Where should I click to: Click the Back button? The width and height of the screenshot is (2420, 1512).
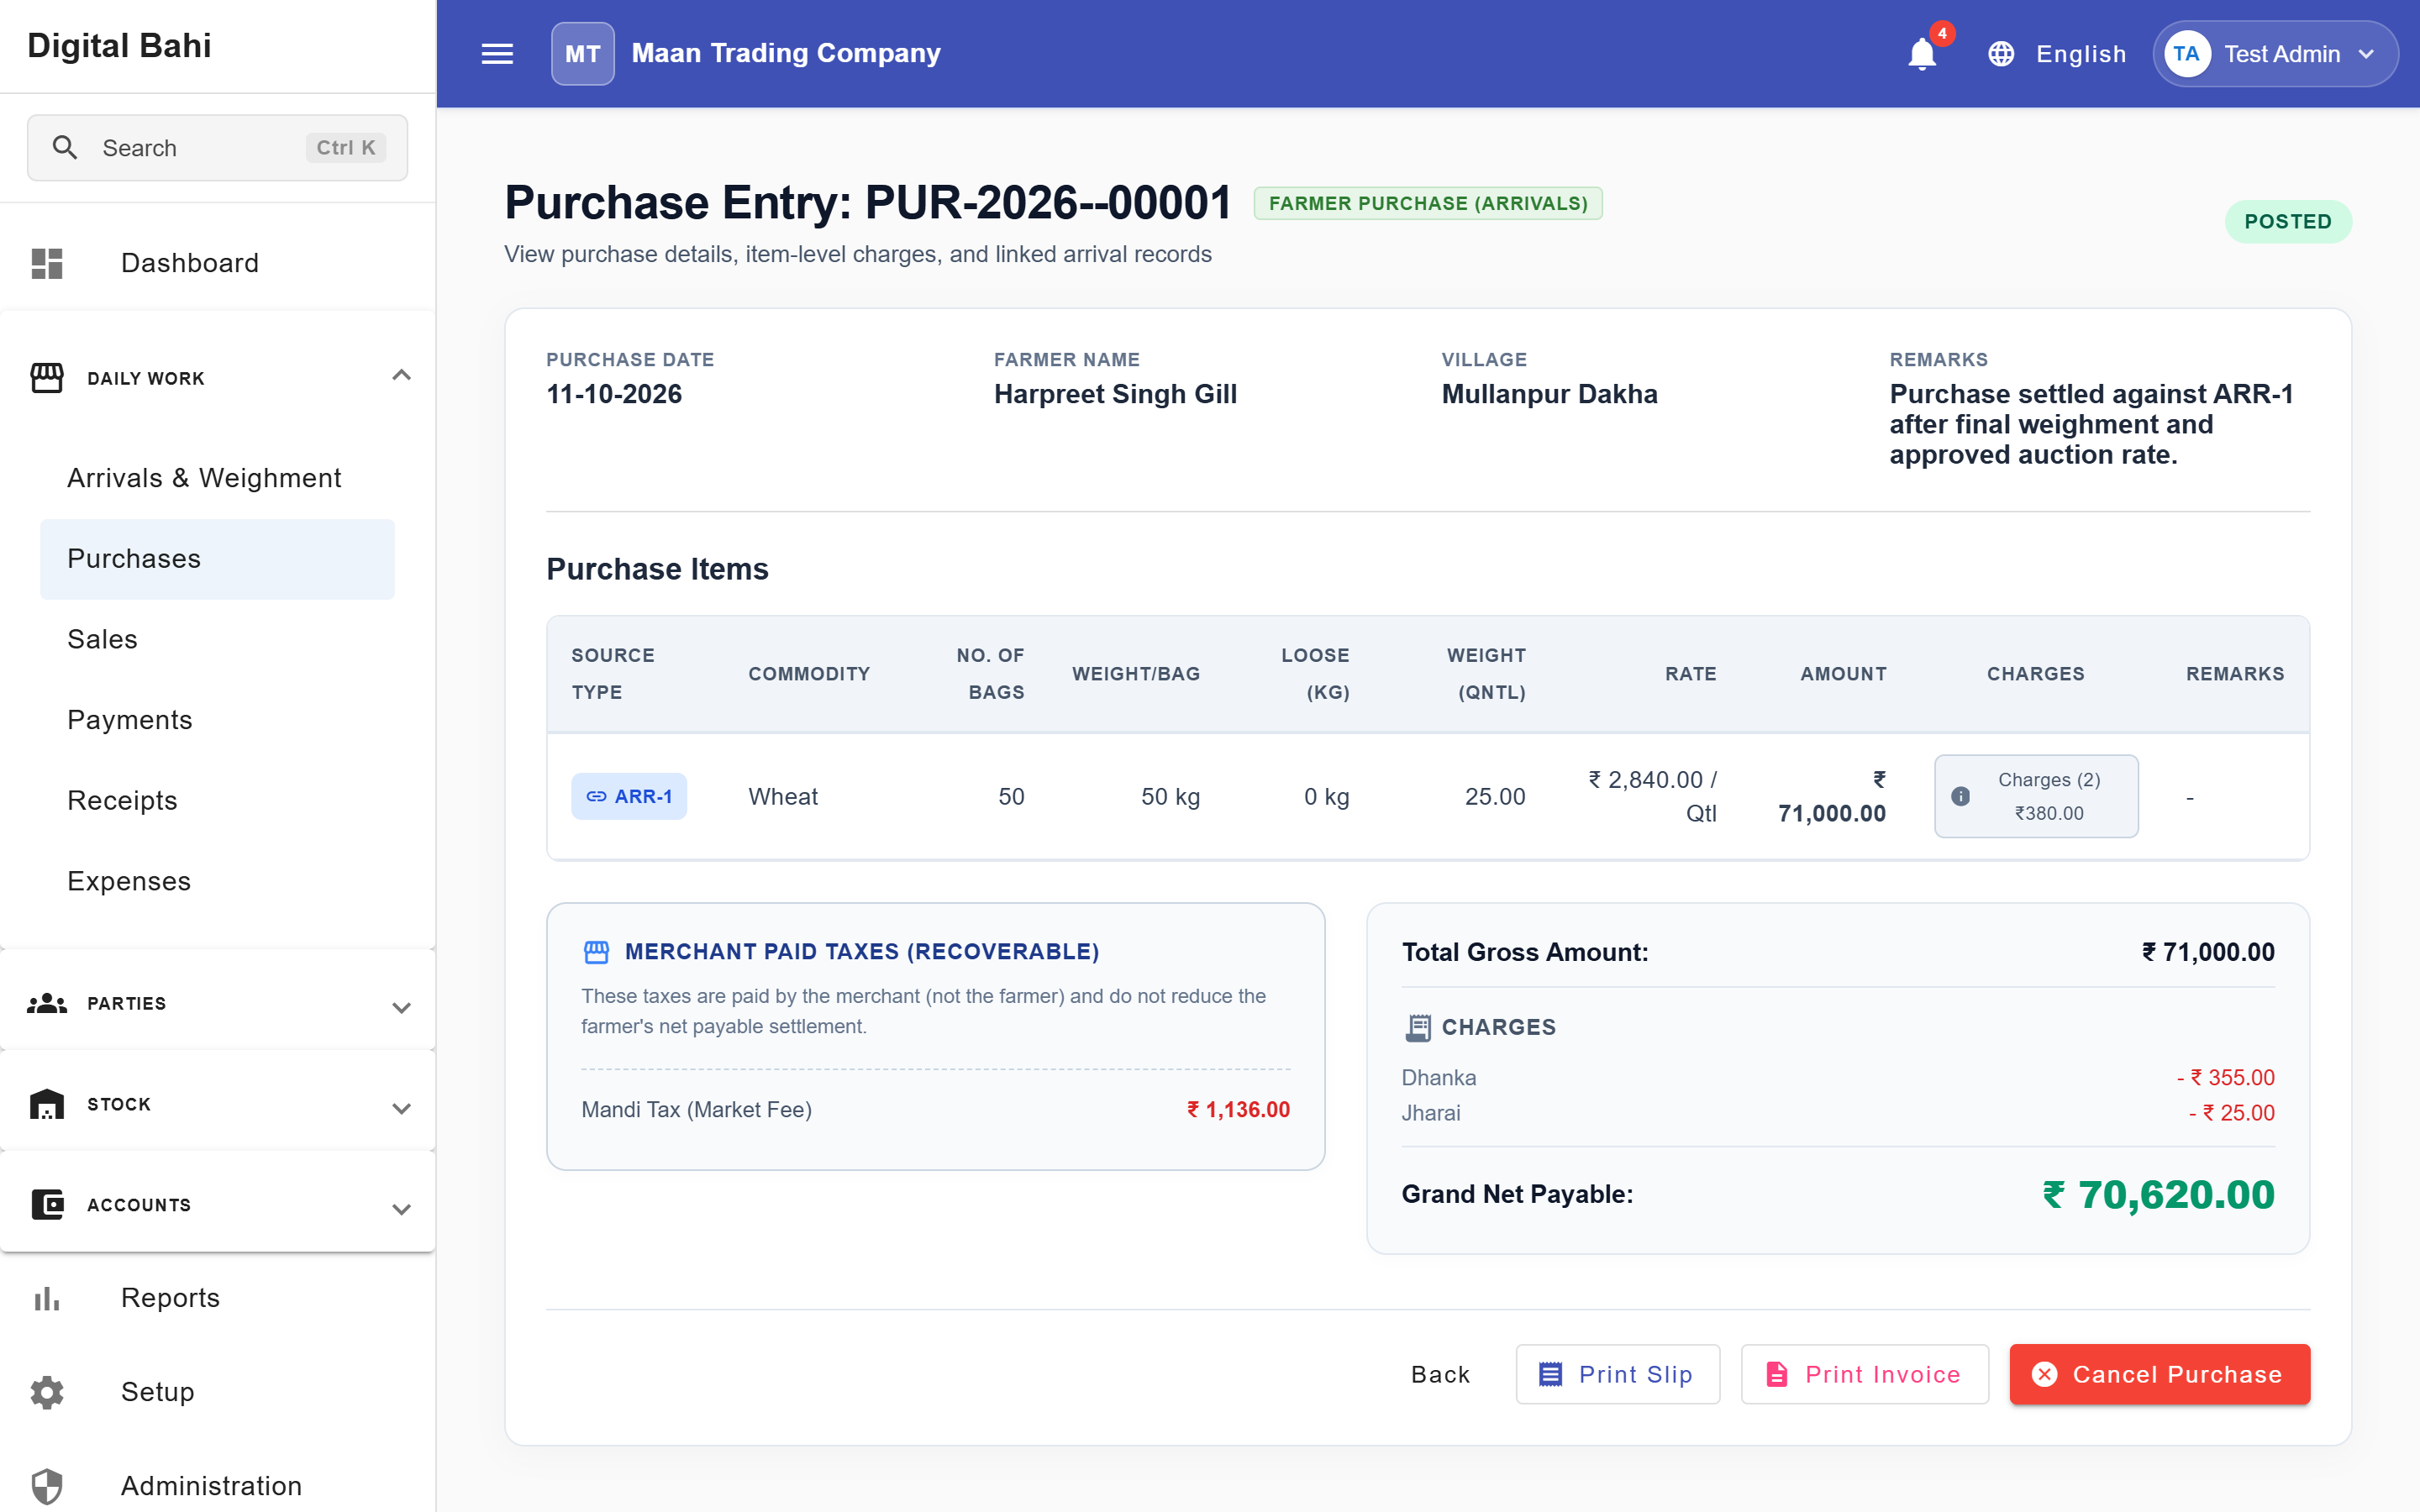point(1440,1374)
